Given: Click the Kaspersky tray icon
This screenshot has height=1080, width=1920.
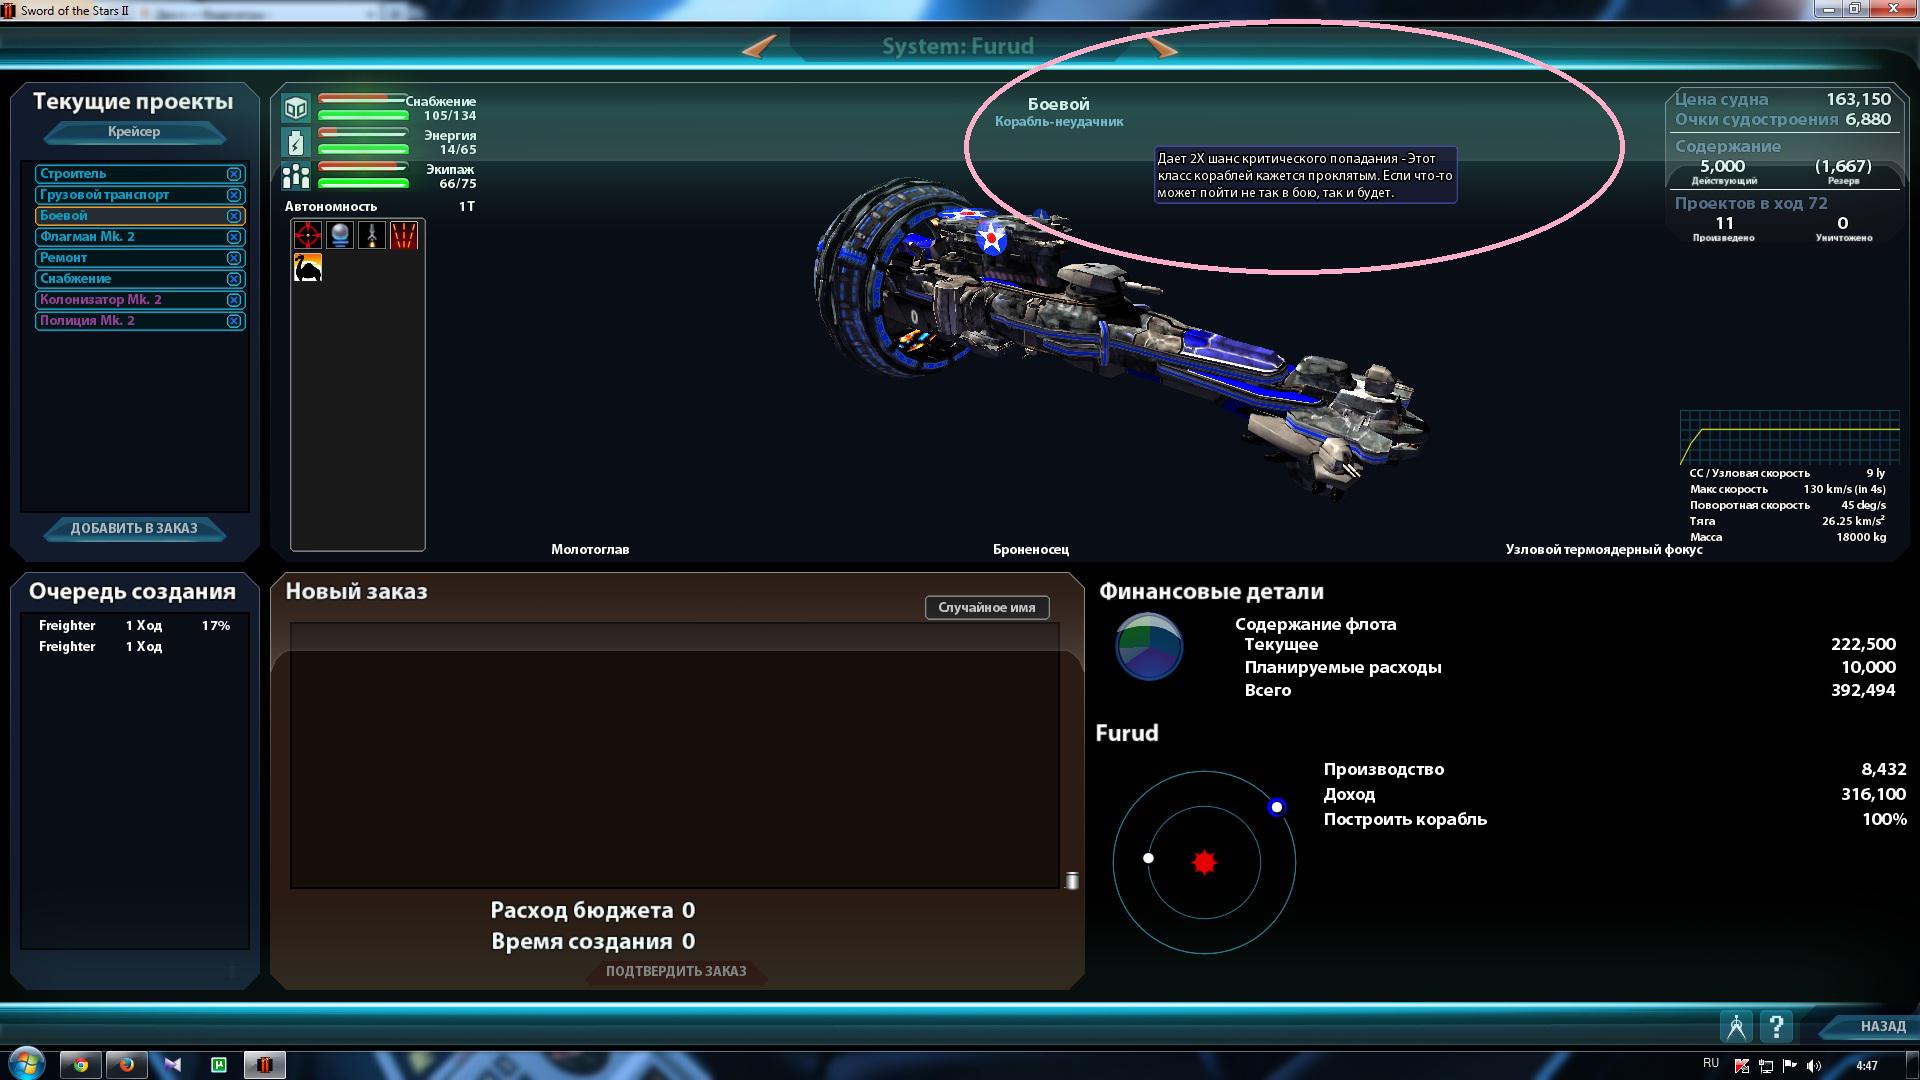Looking at the screenshot, I should tap(1741, 1066).
